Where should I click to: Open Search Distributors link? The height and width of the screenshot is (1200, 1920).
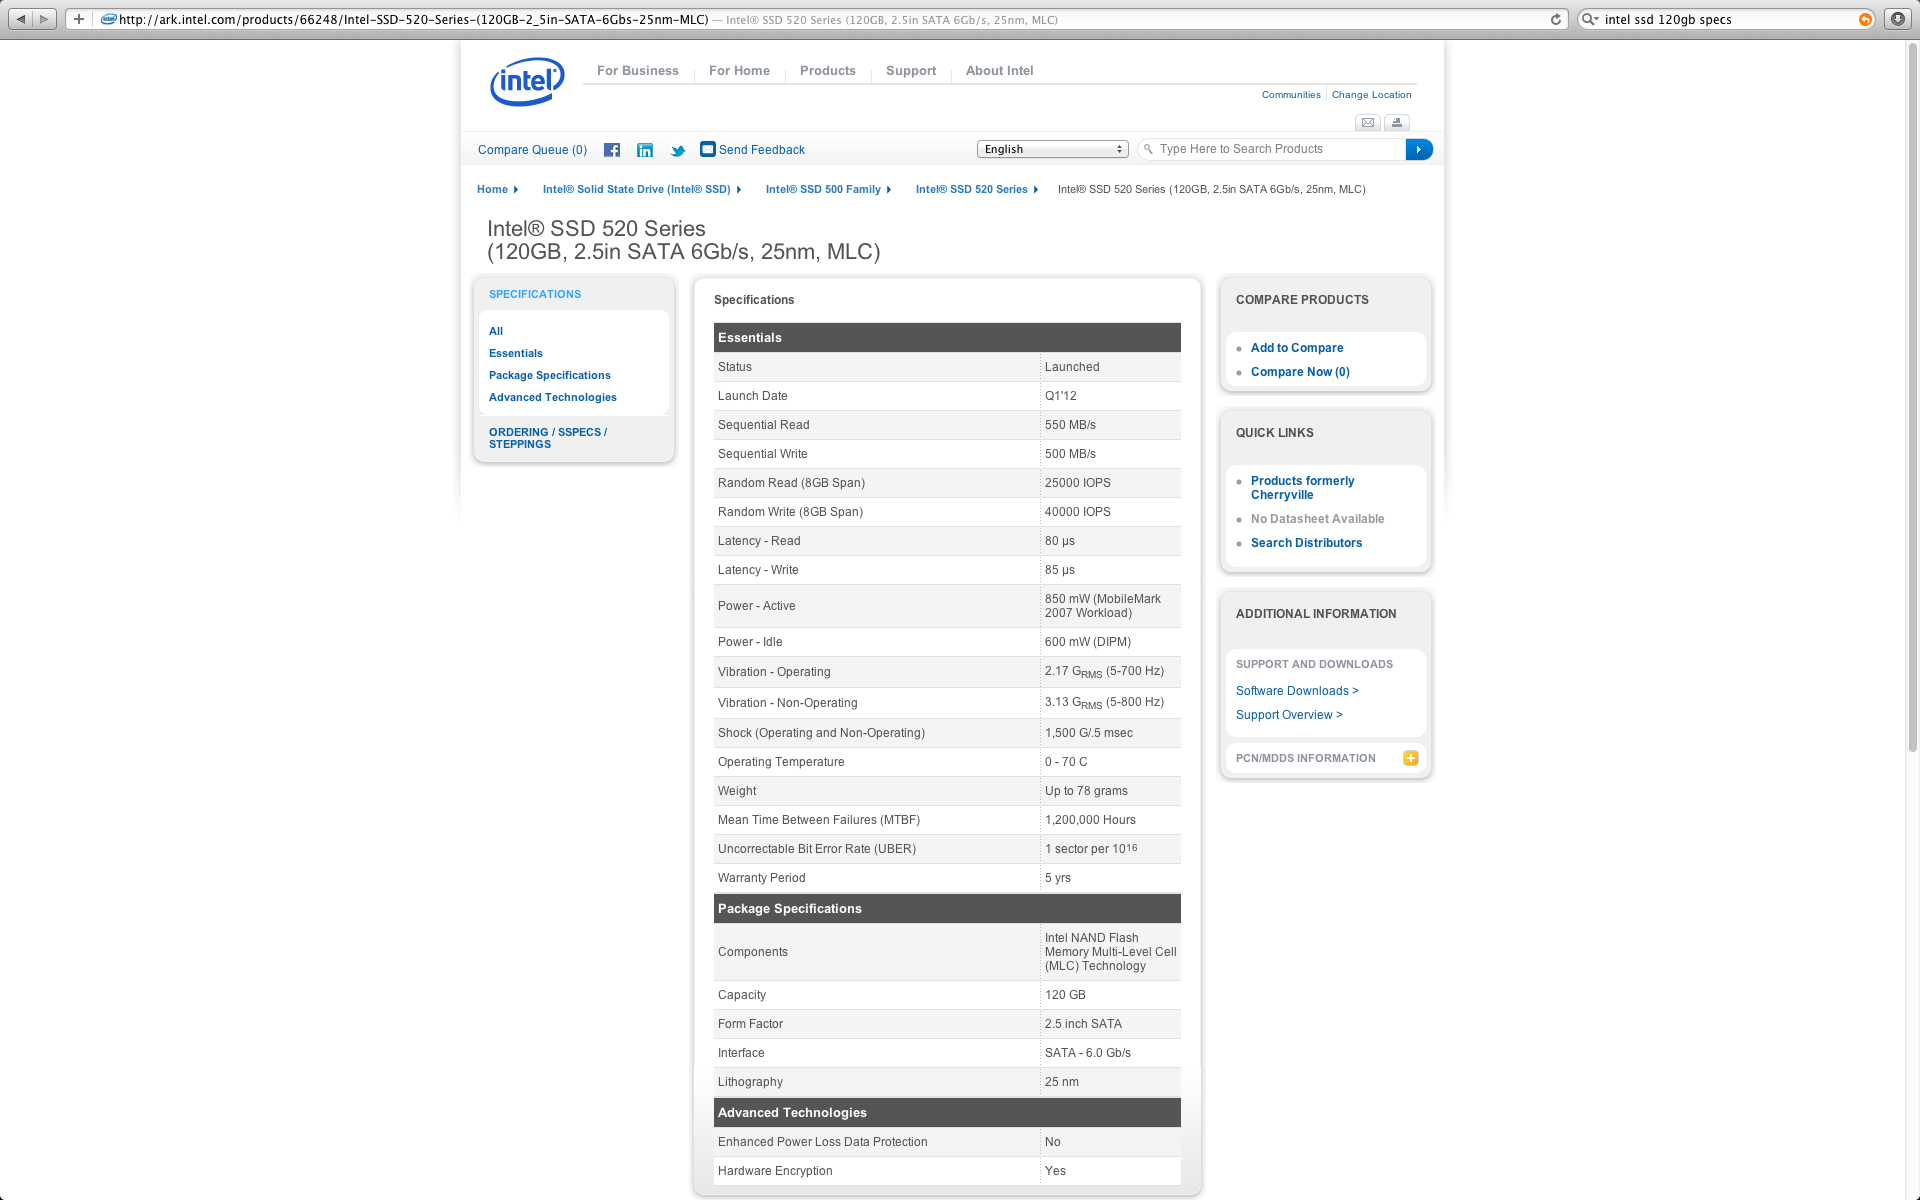click(x=1305, y=543)
